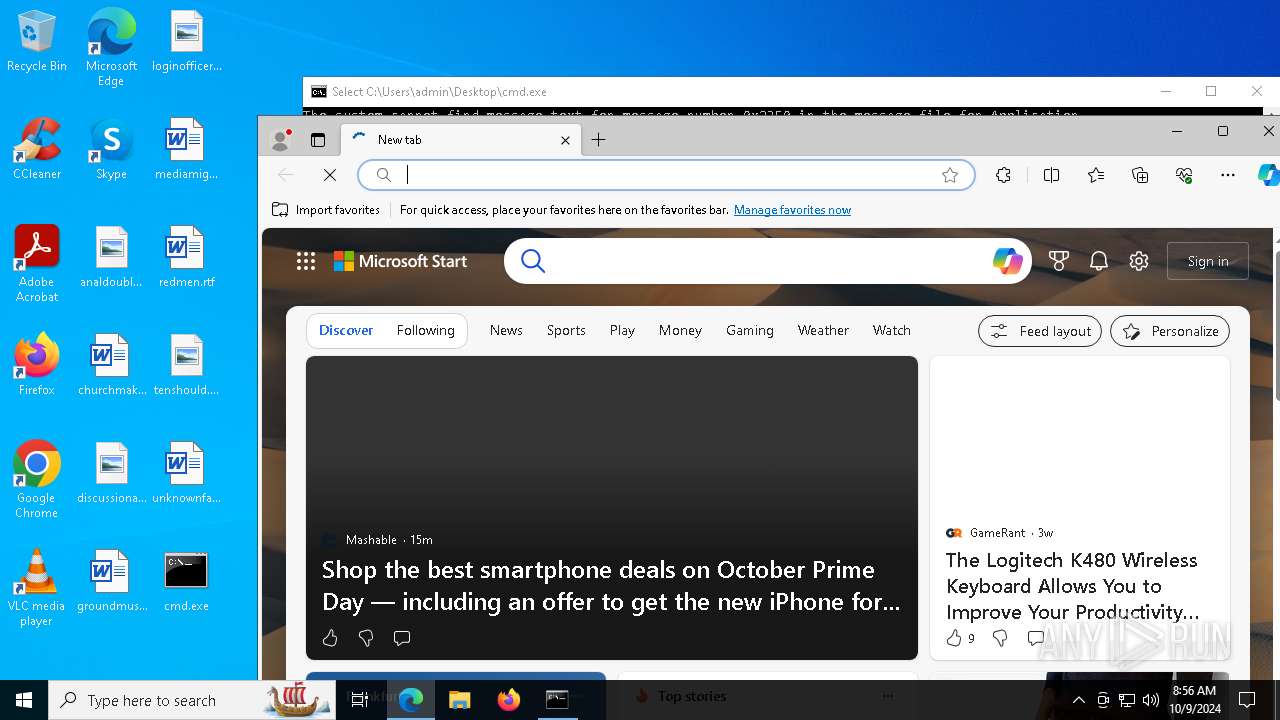Open the Money category
The image size is (1280, 720).
click(x=680, y=330)
